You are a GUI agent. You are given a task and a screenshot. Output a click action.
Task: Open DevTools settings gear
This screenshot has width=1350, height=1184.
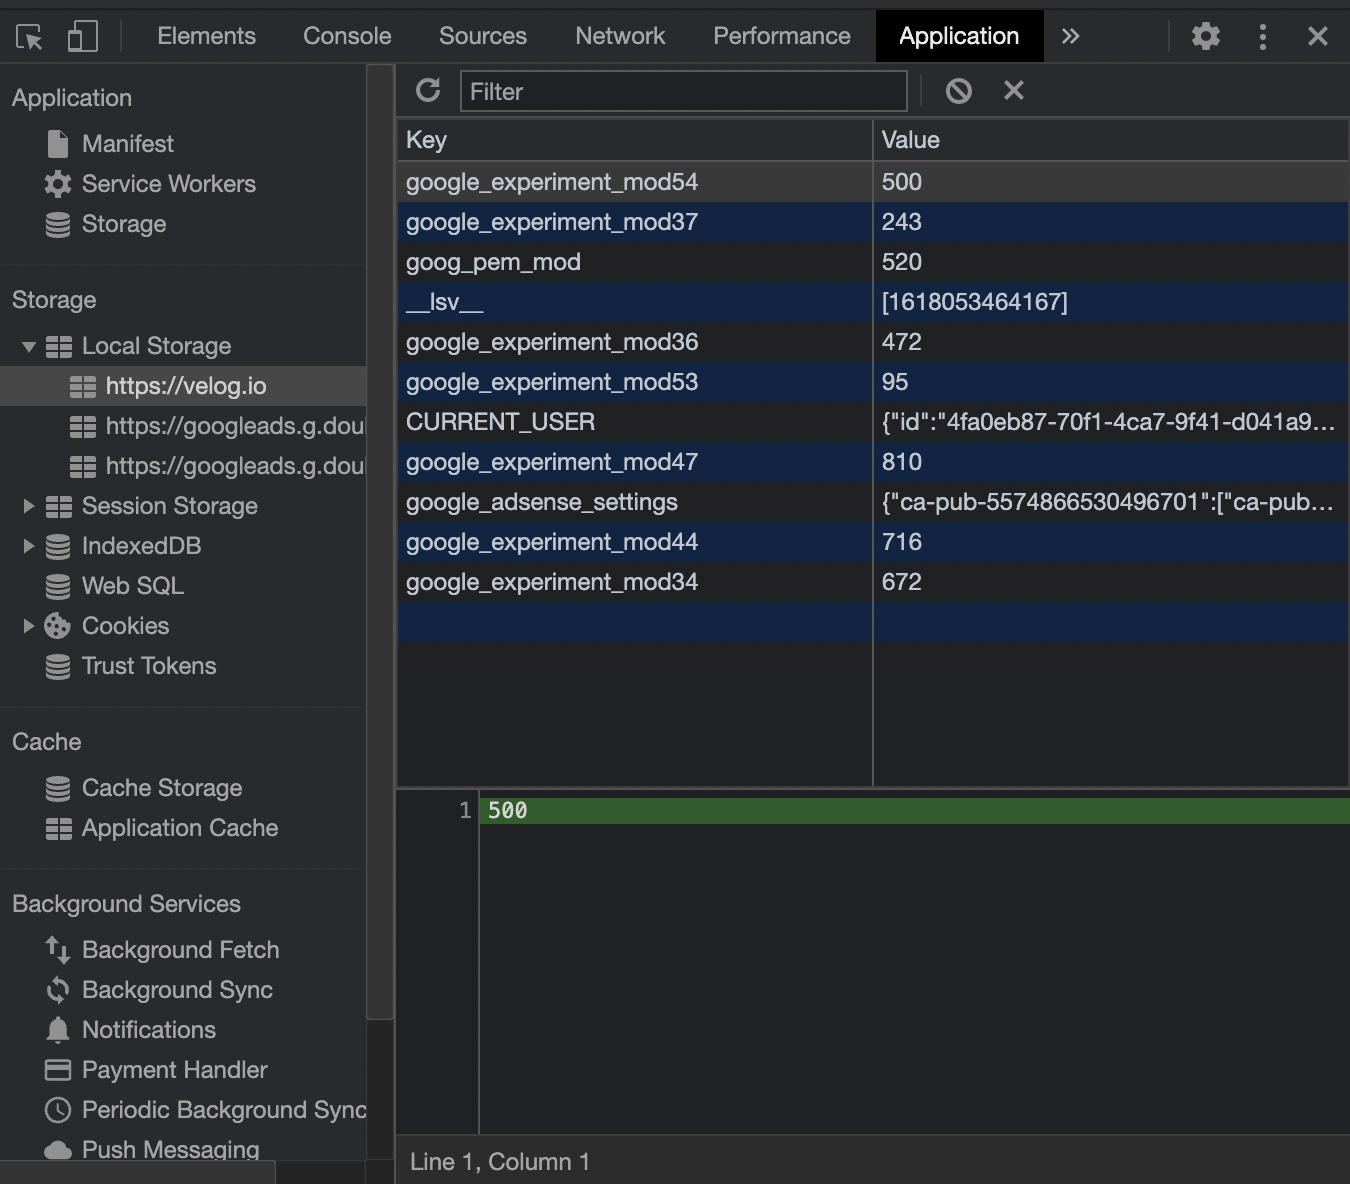coord(1206,36)
